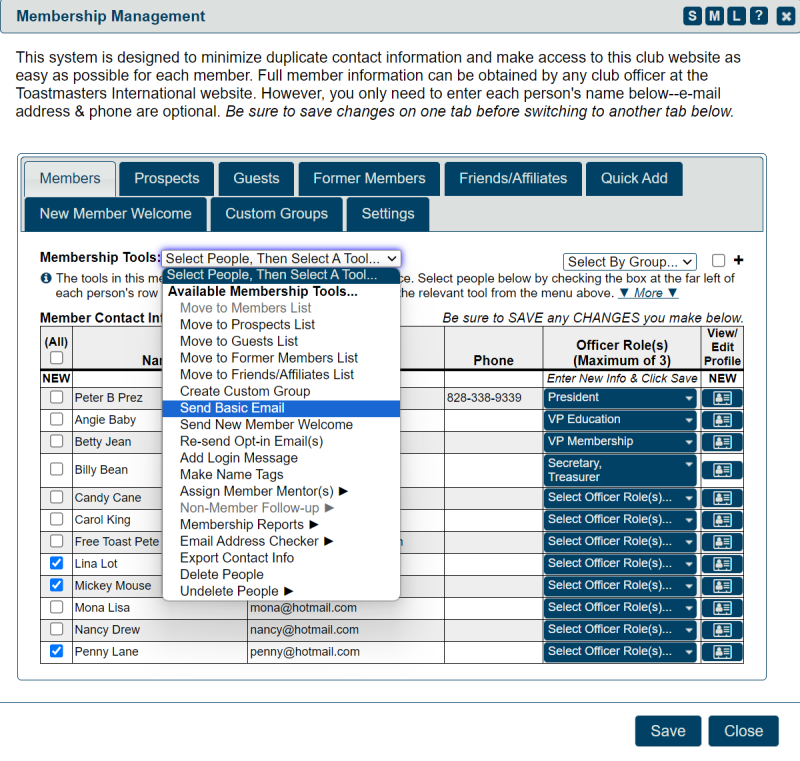Image resolution: width=800 pixels, height=761 pixels.
Task: Select Add Login Message menu option
Action: pos(281,458)
